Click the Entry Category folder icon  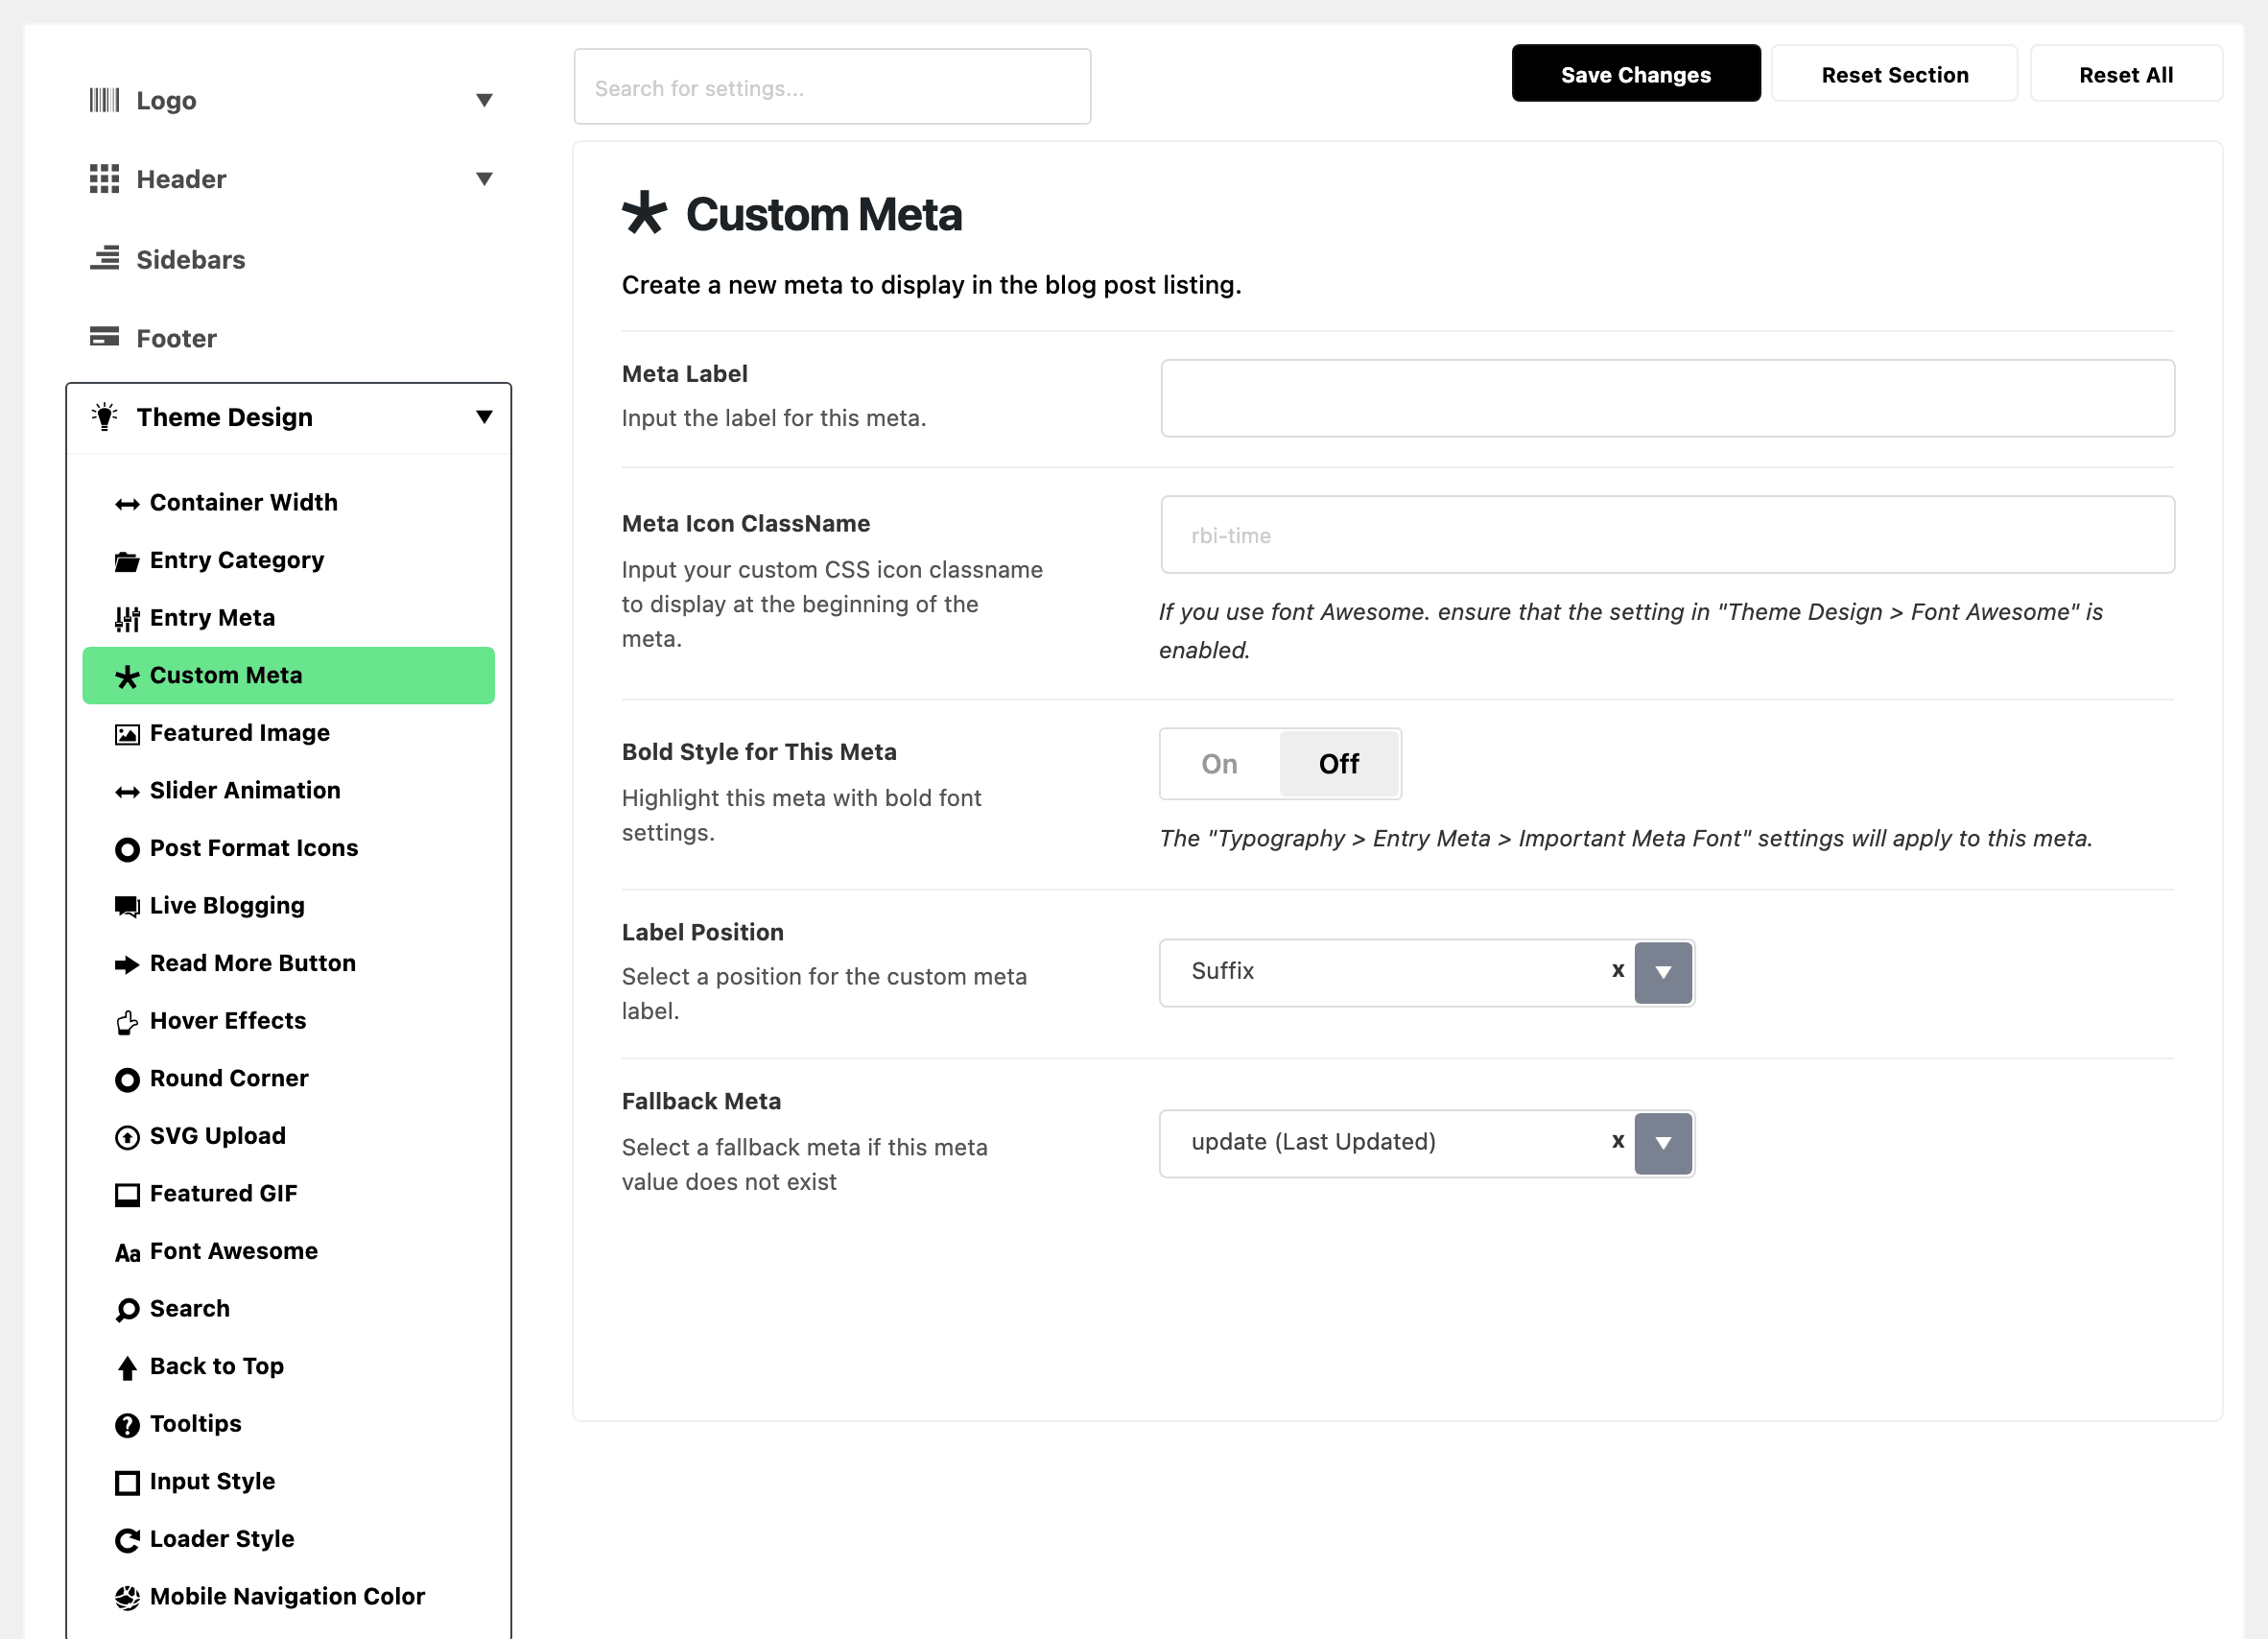[x=127, y=561]
